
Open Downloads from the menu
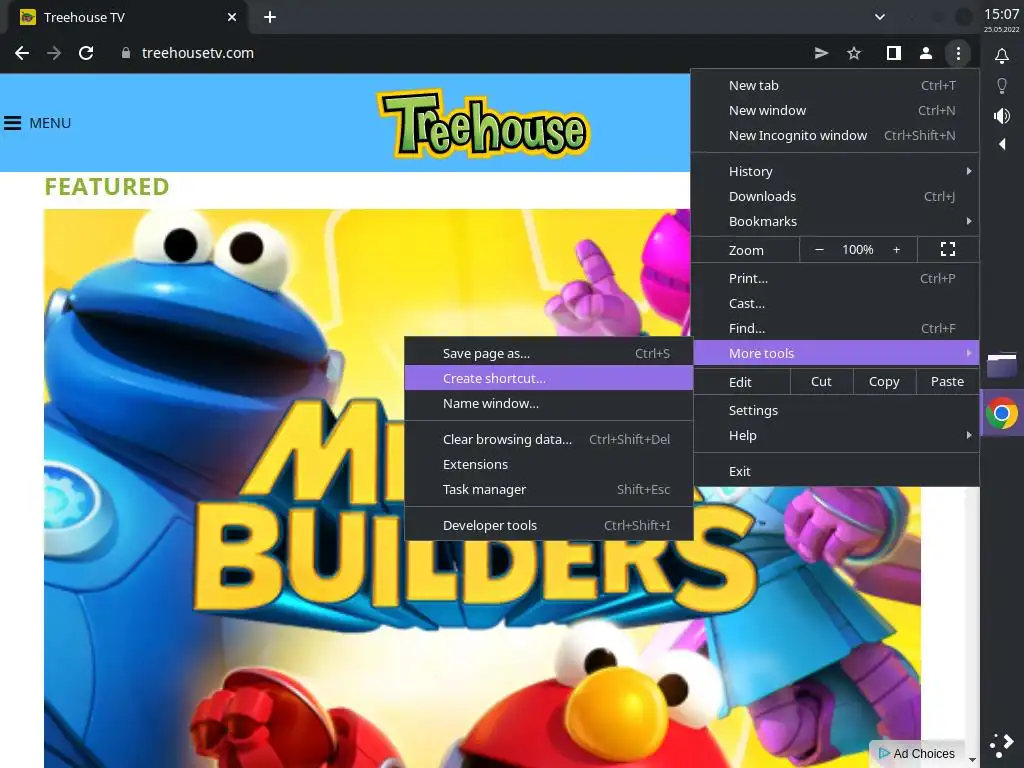(835, 196)
